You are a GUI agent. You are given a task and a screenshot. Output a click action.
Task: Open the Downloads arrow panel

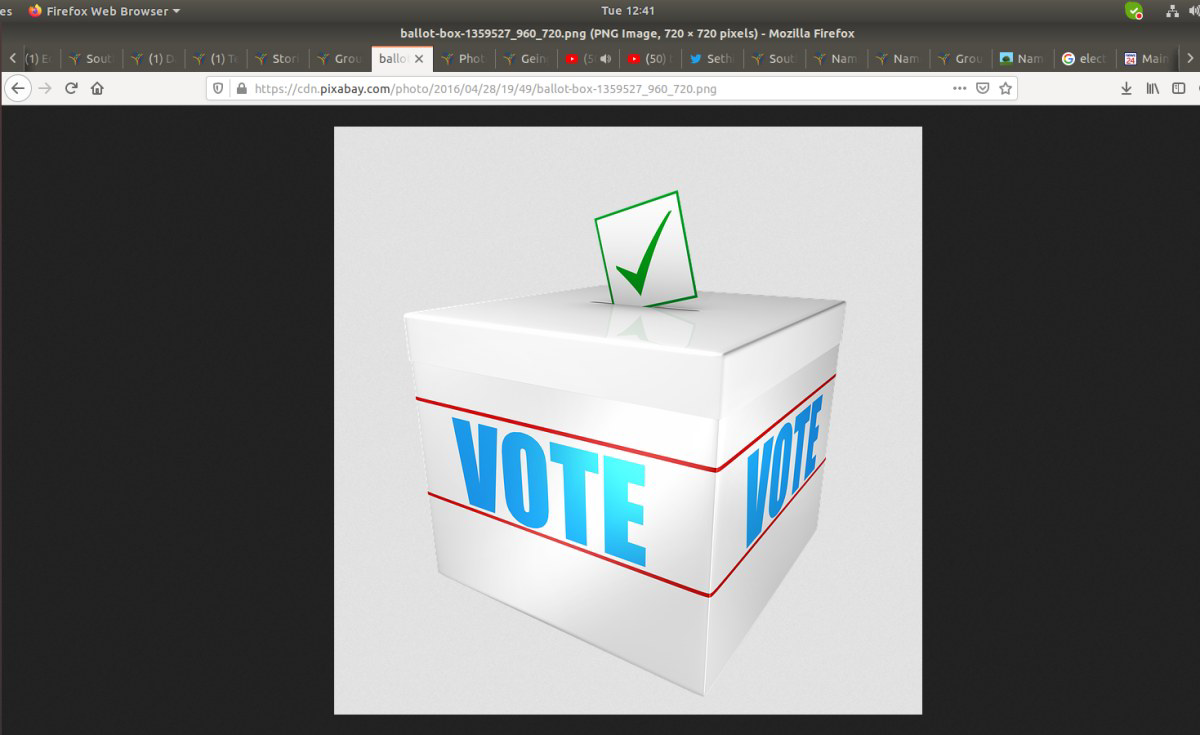tap(1126, 88)
